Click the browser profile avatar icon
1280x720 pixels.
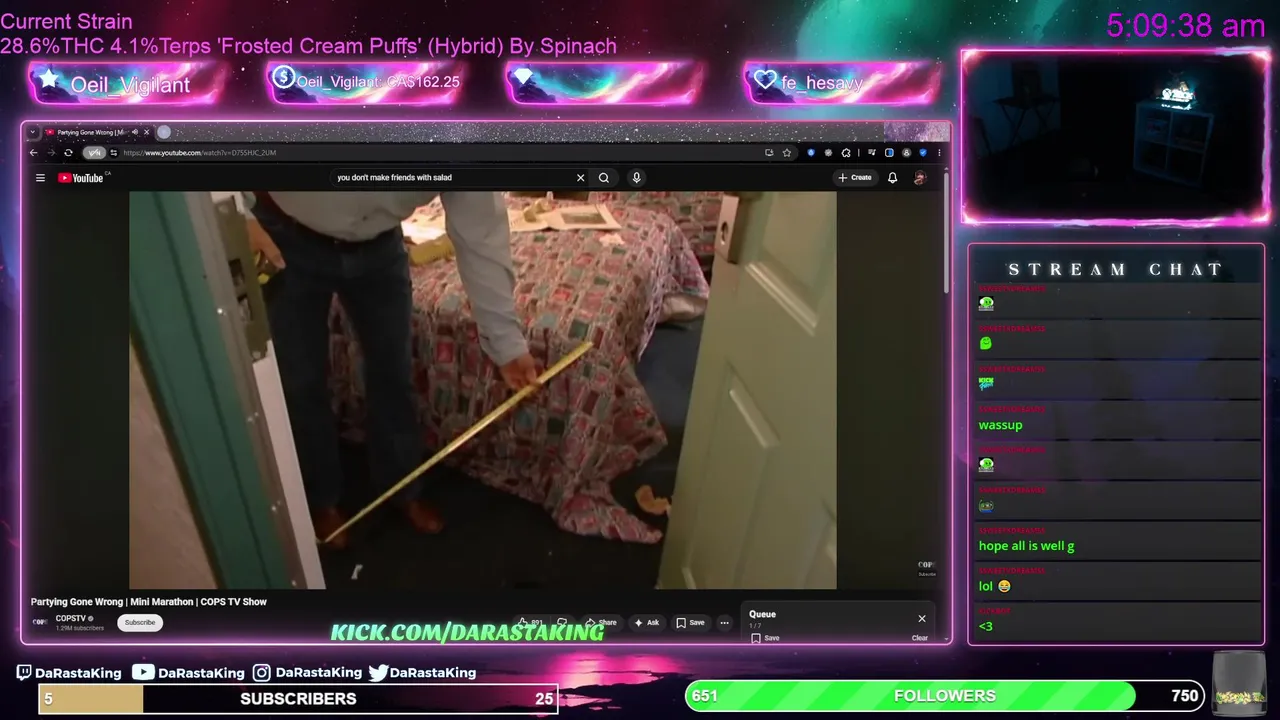point(906,153)
